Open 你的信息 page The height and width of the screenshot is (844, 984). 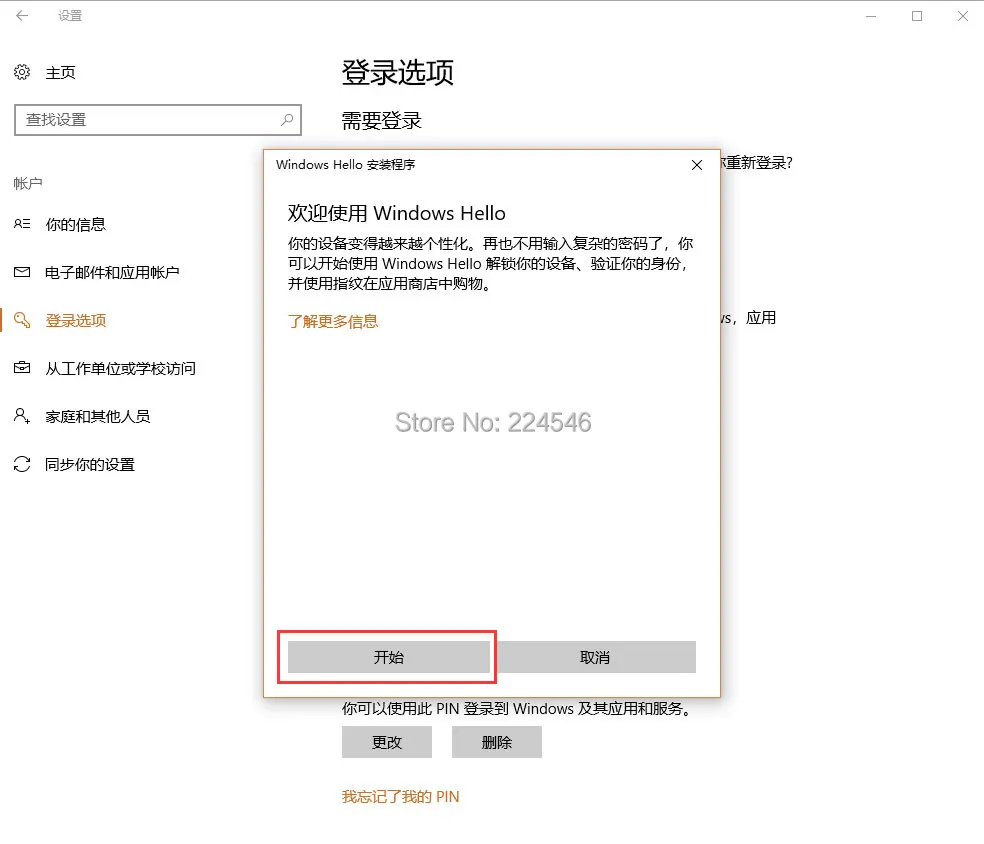[75, 225]
